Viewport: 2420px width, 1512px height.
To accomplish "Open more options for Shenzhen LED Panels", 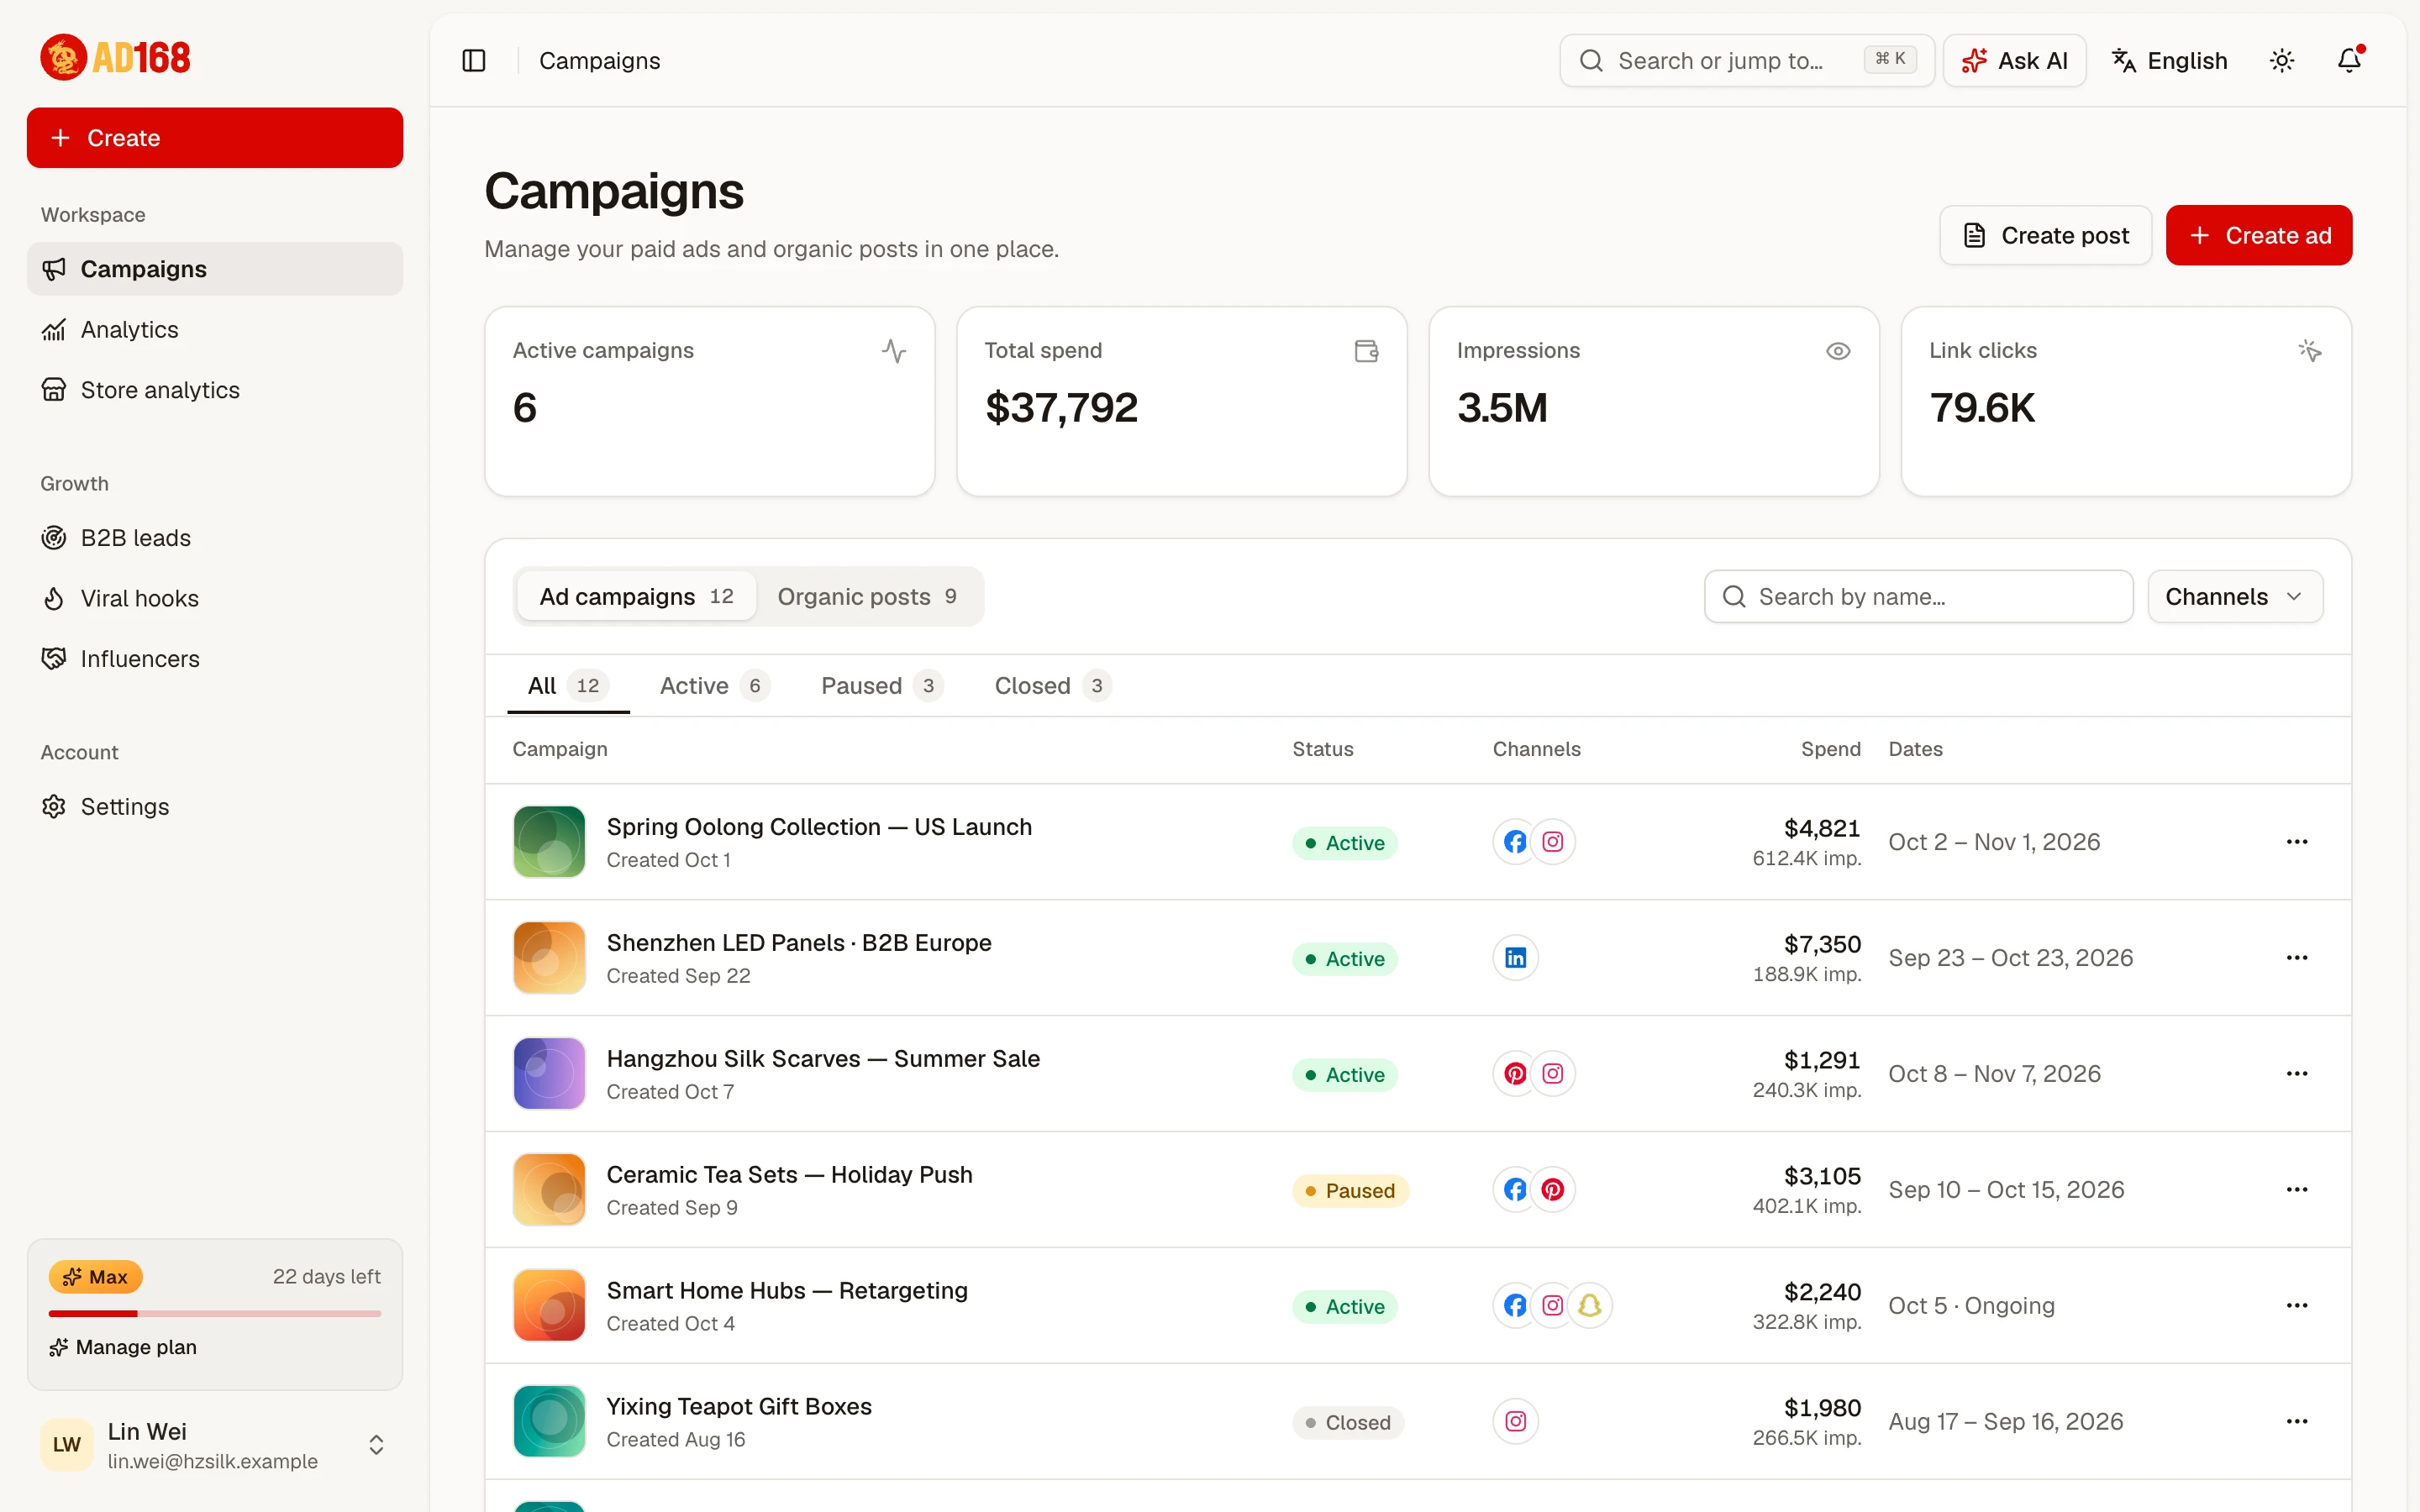I will (2297, 958).
